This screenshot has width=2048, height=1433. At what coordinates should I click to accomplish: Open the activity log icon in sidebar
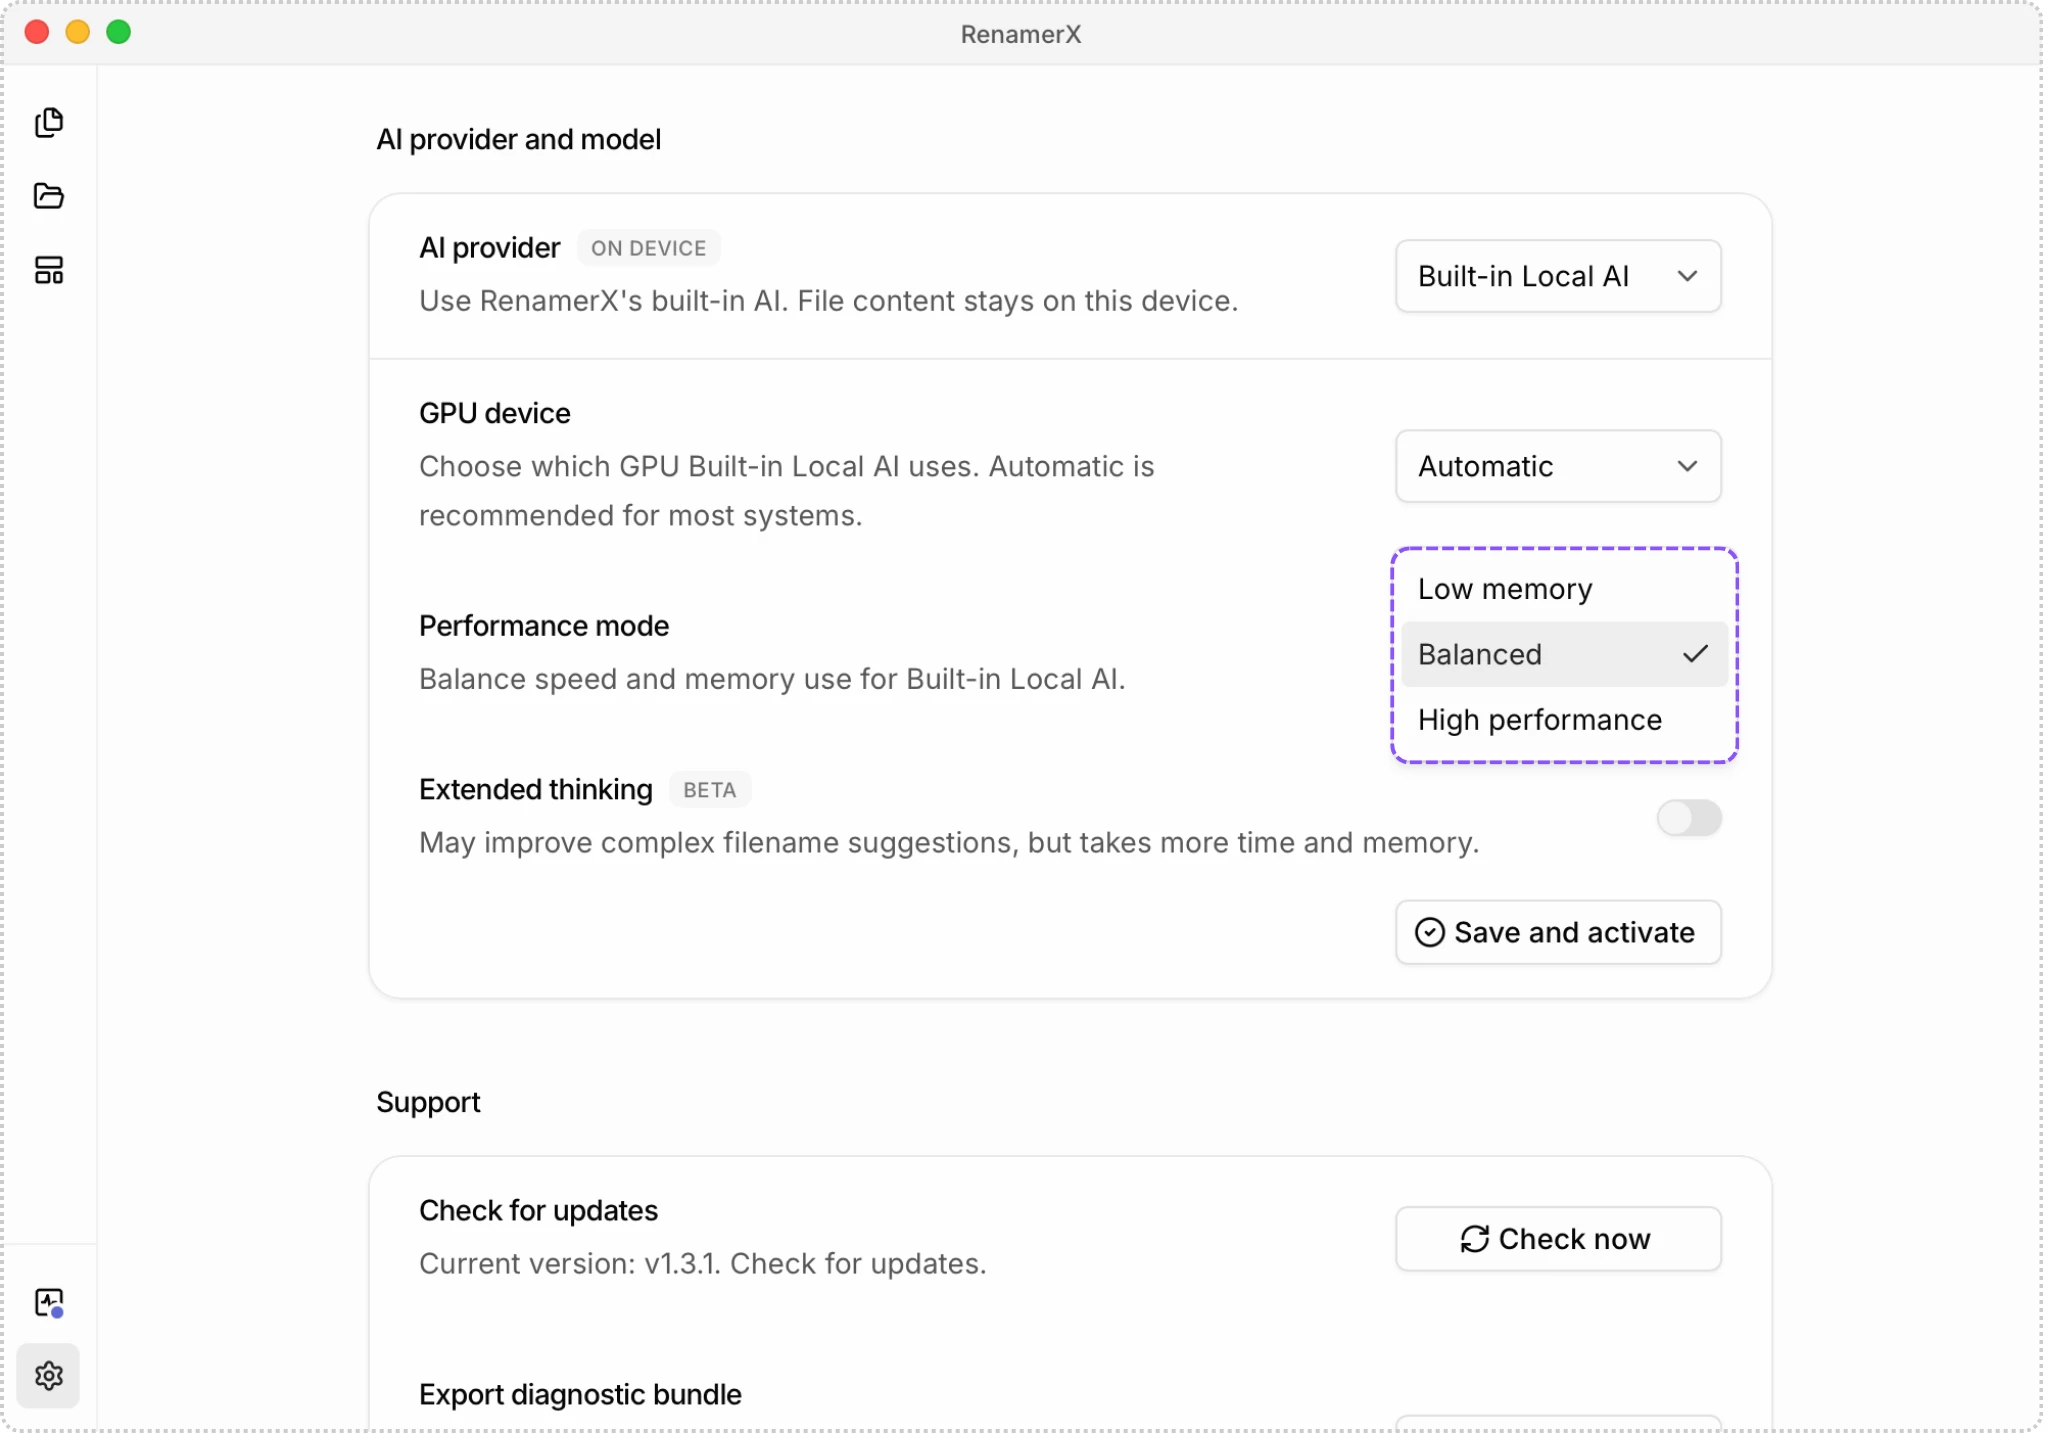[x=49, y=1302]
